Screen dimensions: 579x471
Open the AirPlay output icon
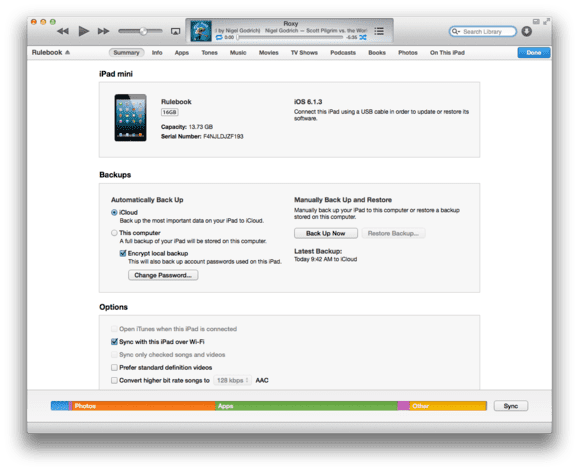(175, 32)
